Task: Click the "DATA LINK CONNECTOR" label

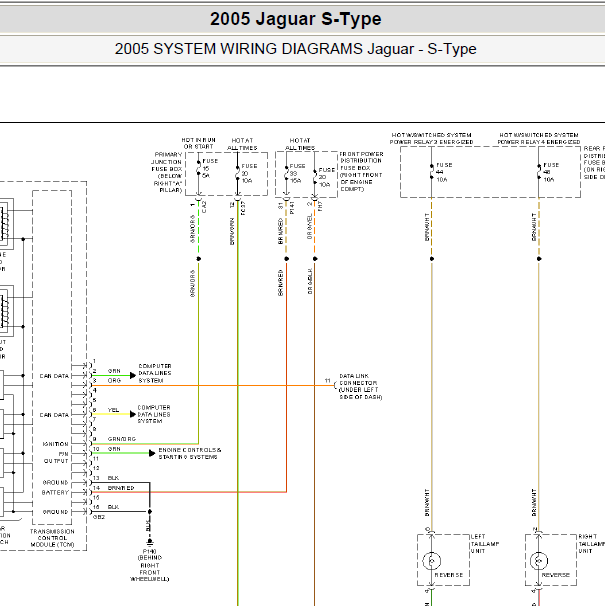Action: pyautogui.click(x=360, y=386)
